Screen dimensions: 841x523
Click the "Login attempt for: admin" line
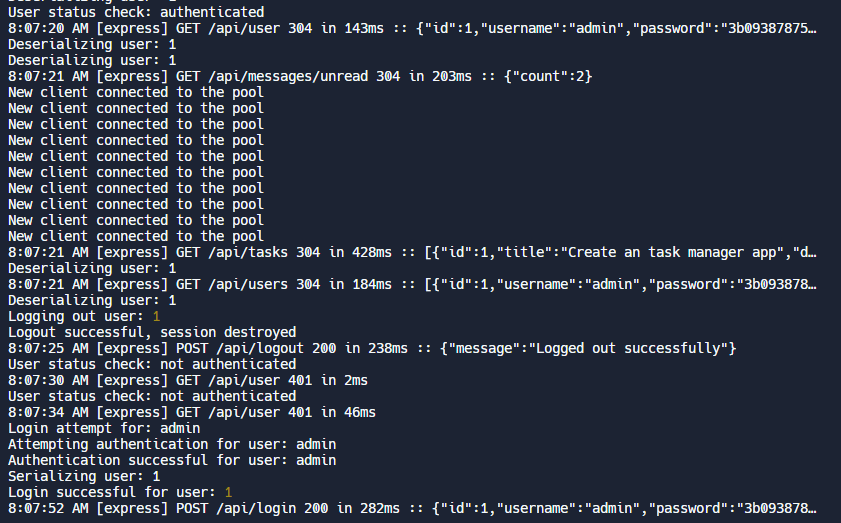click(x=104, y=428)
